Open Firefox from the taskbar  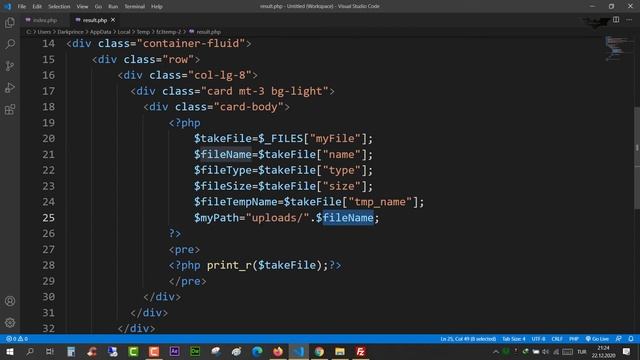278,351
